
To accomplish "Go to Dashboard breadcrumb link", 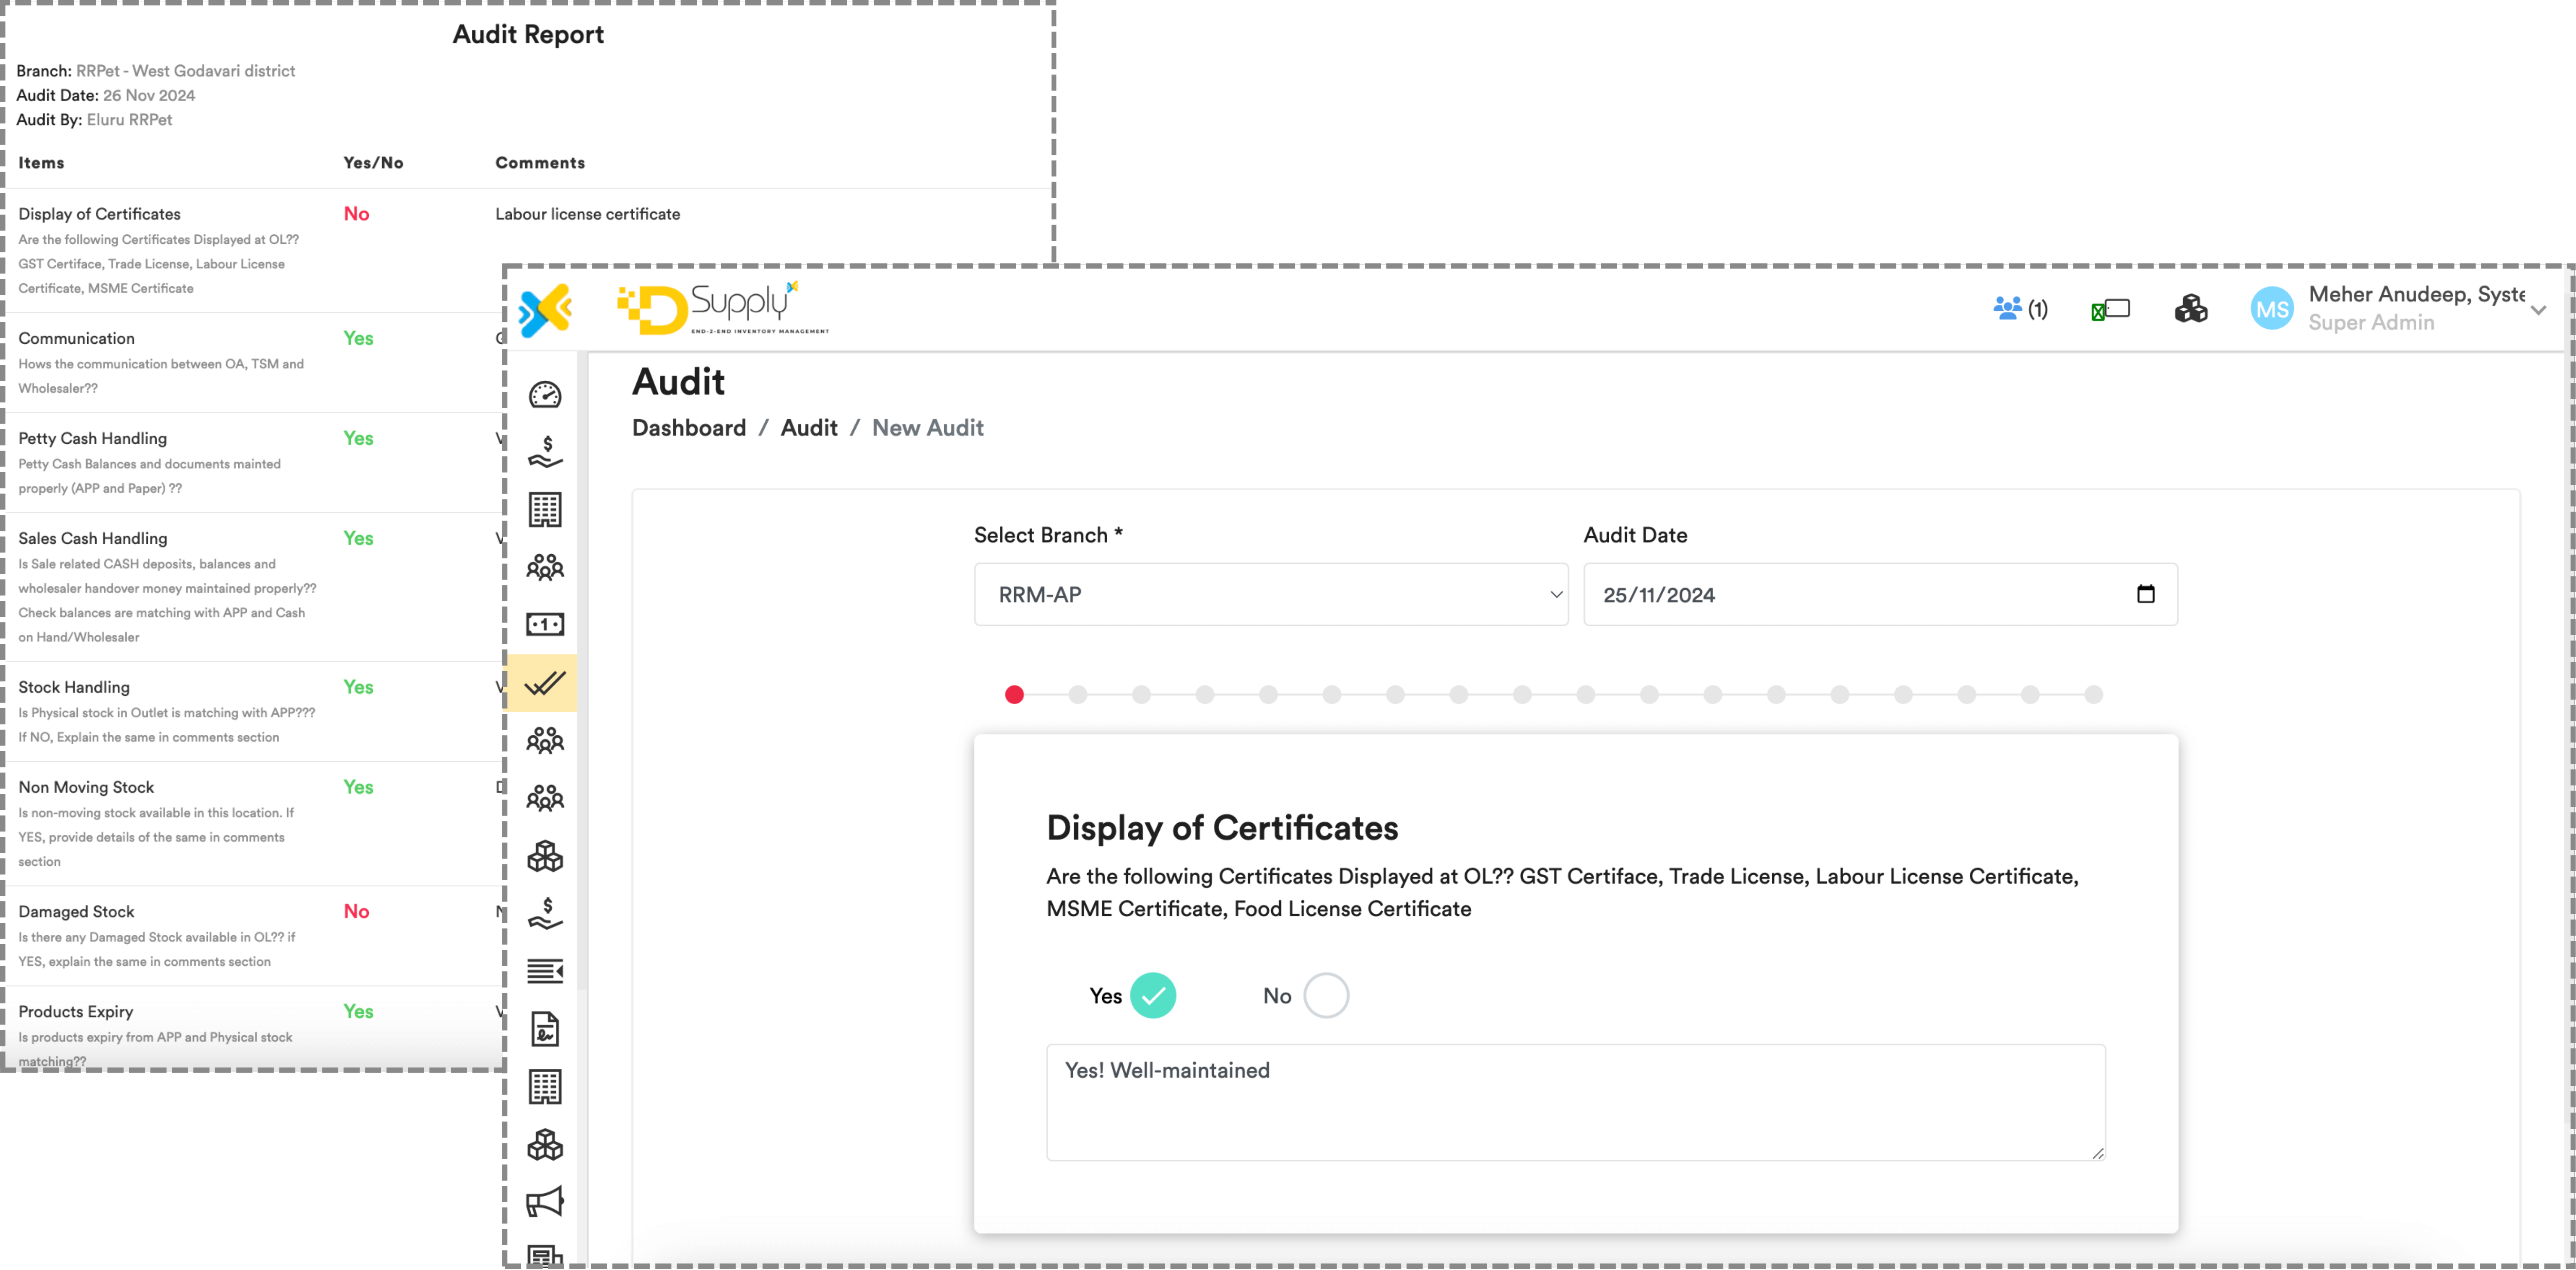I will point(689,428).
